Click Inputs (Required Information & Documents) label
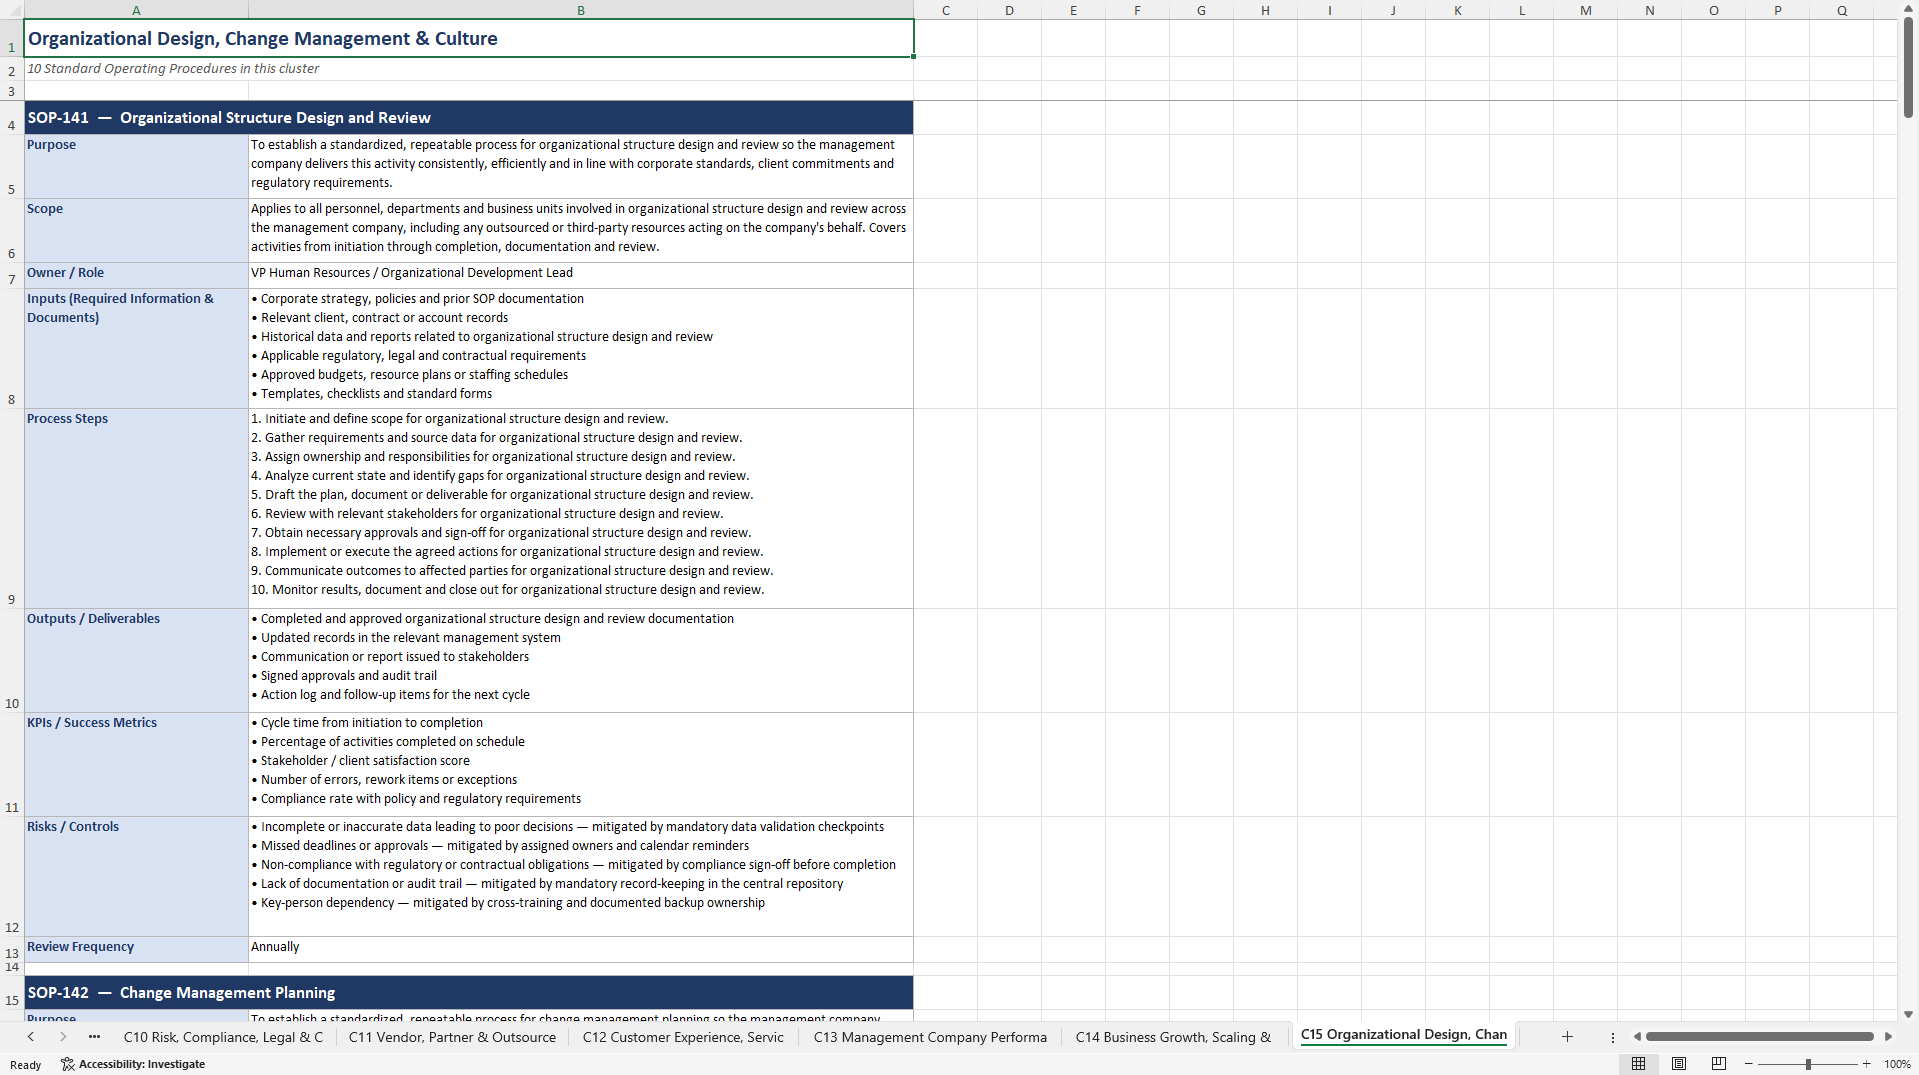 pos(136,348)
